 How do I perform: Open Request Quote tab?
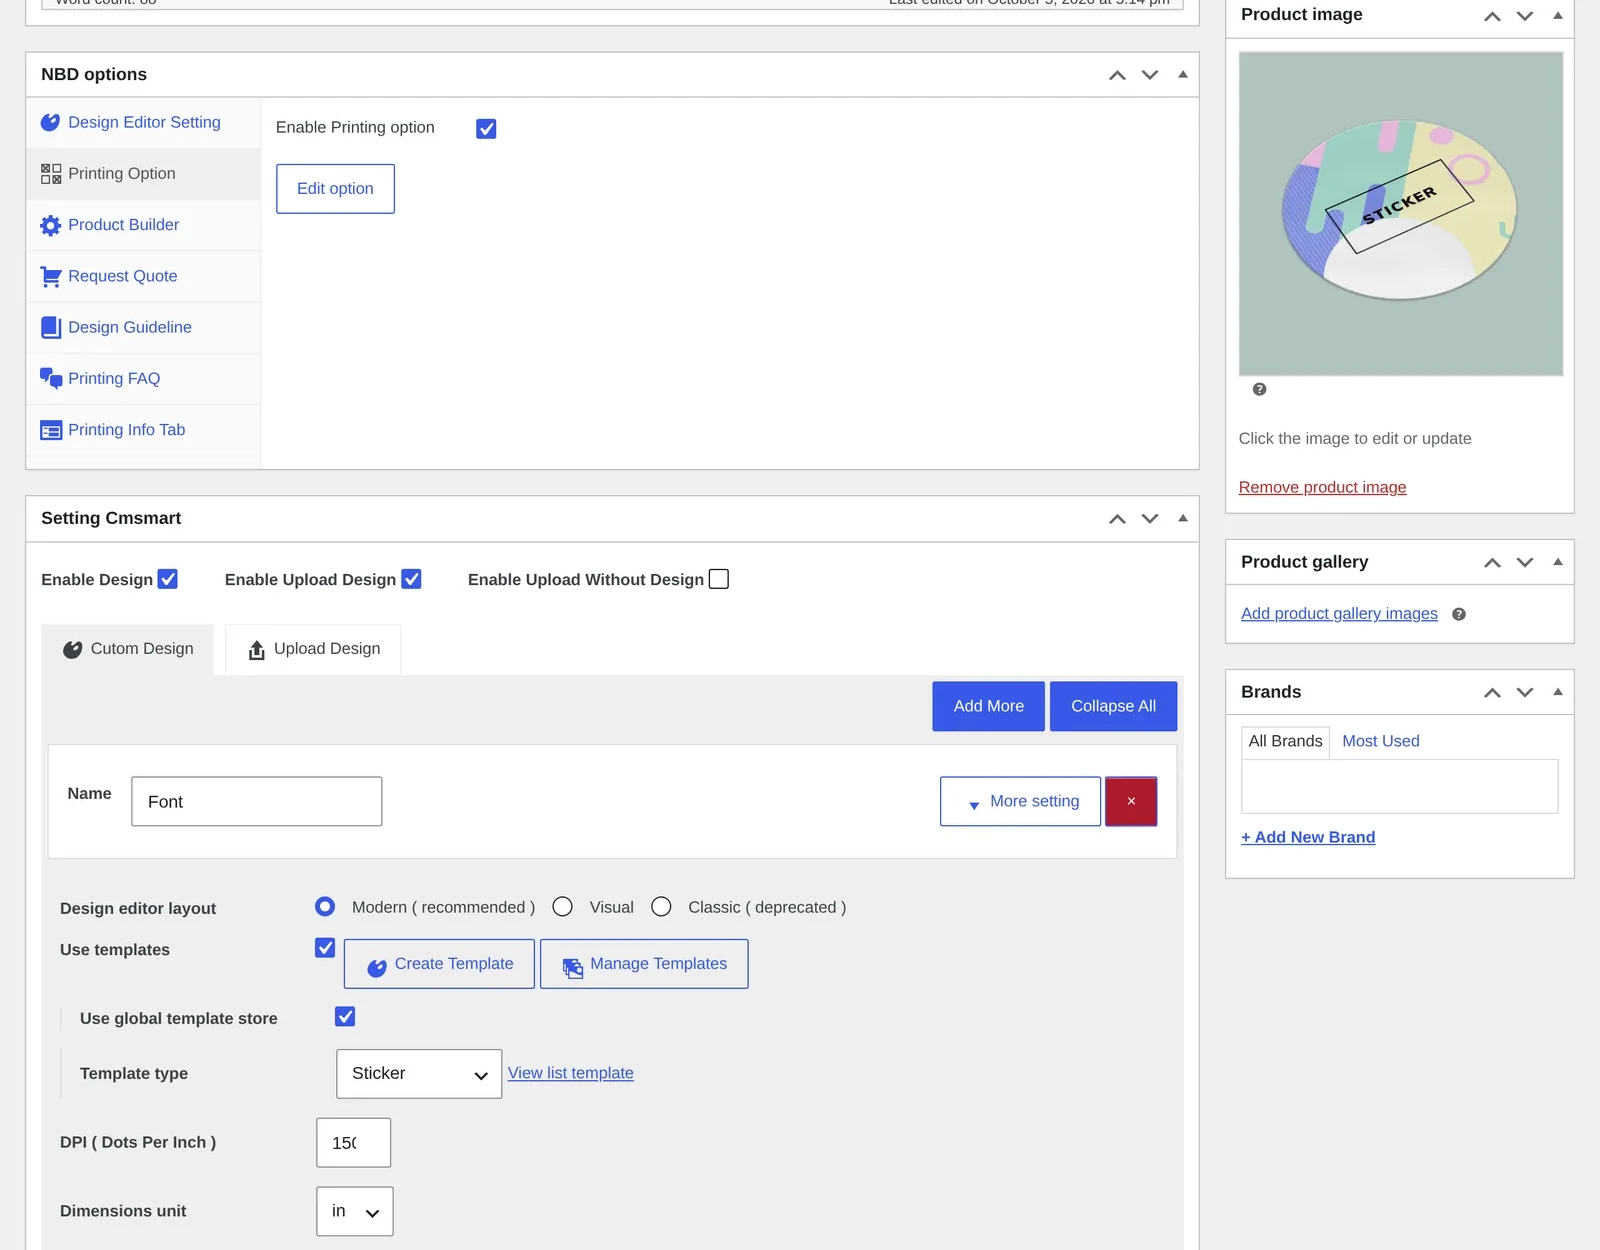pyautogui.click(x=143, y=276)
